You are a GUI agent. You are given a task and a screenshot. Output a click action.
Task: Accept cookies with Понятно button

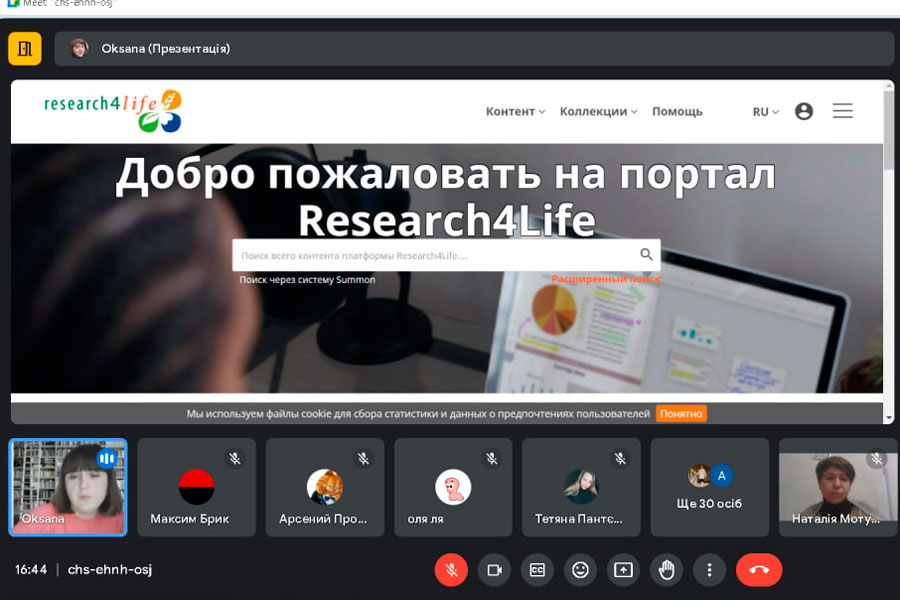681,413
